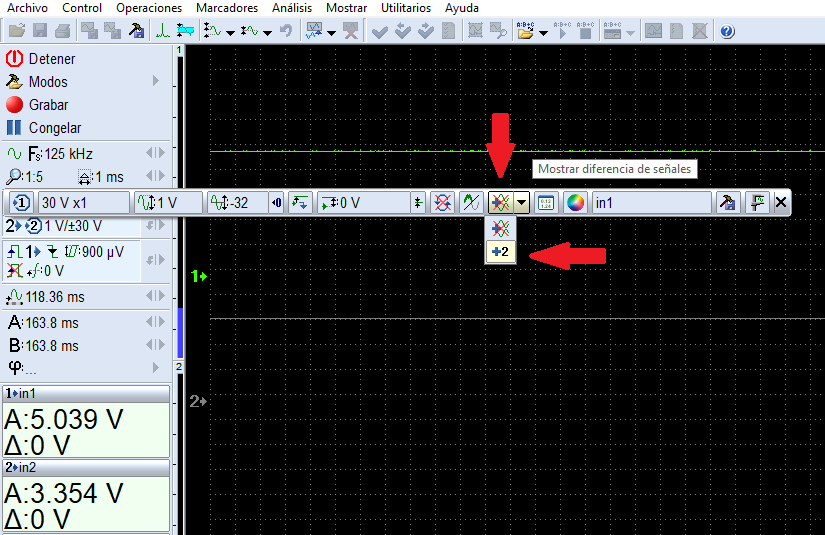Click the show signal difference icon
The height and width of the screenshot is (535, 825).
(501, 203)
